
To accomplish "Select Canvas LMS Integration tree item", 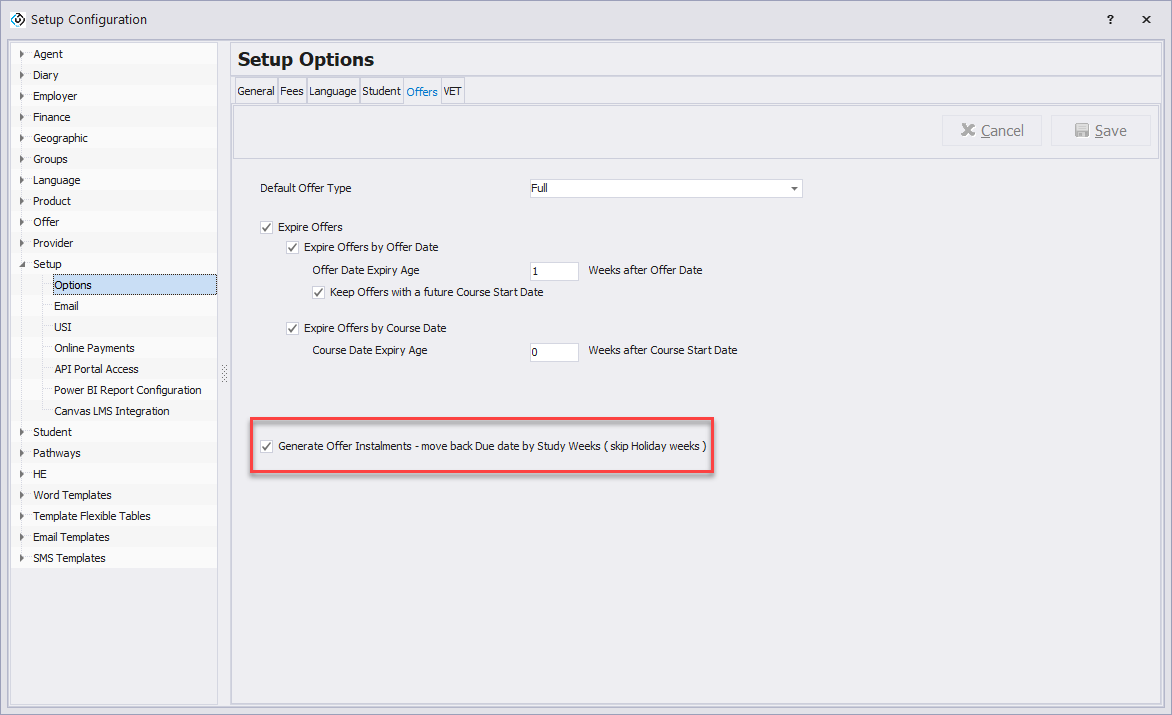I will tap(112, 411).
